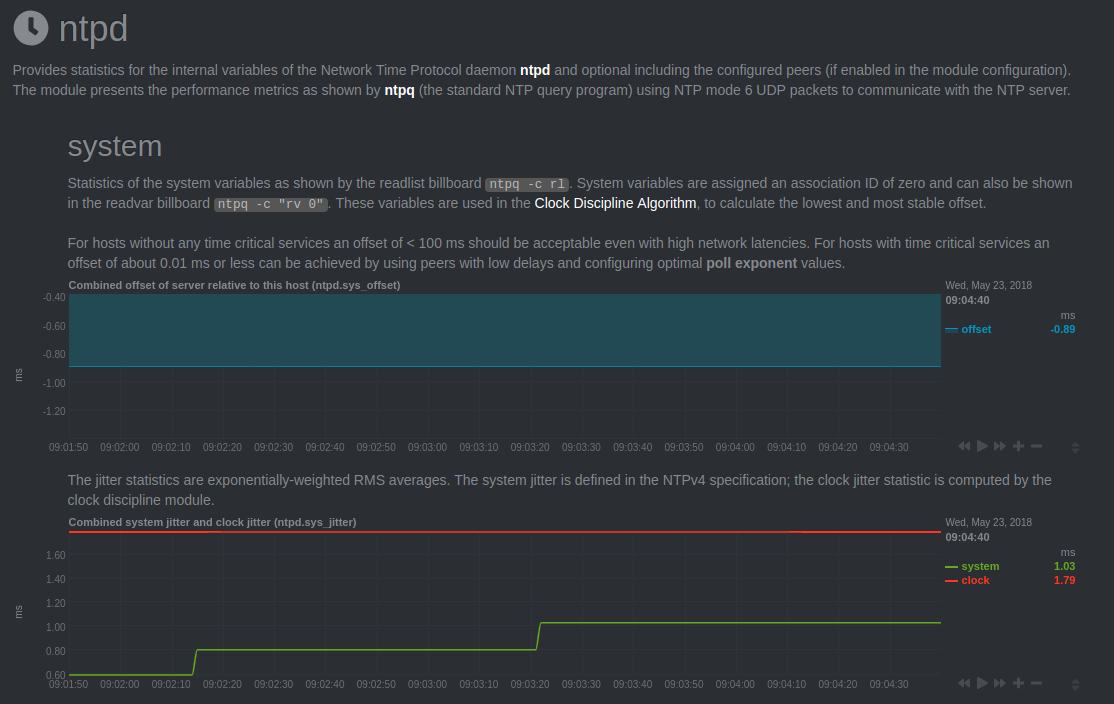Toggle the clock dimension in jitter legend
This screenshot has height=704, width=1114.
975,580
